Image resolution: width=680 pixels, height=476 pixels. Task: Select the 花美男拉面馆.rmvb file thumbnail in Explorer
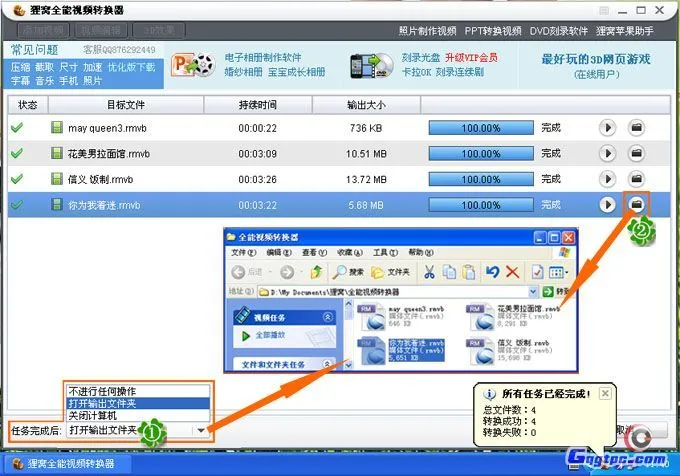[x=480, y=318]
